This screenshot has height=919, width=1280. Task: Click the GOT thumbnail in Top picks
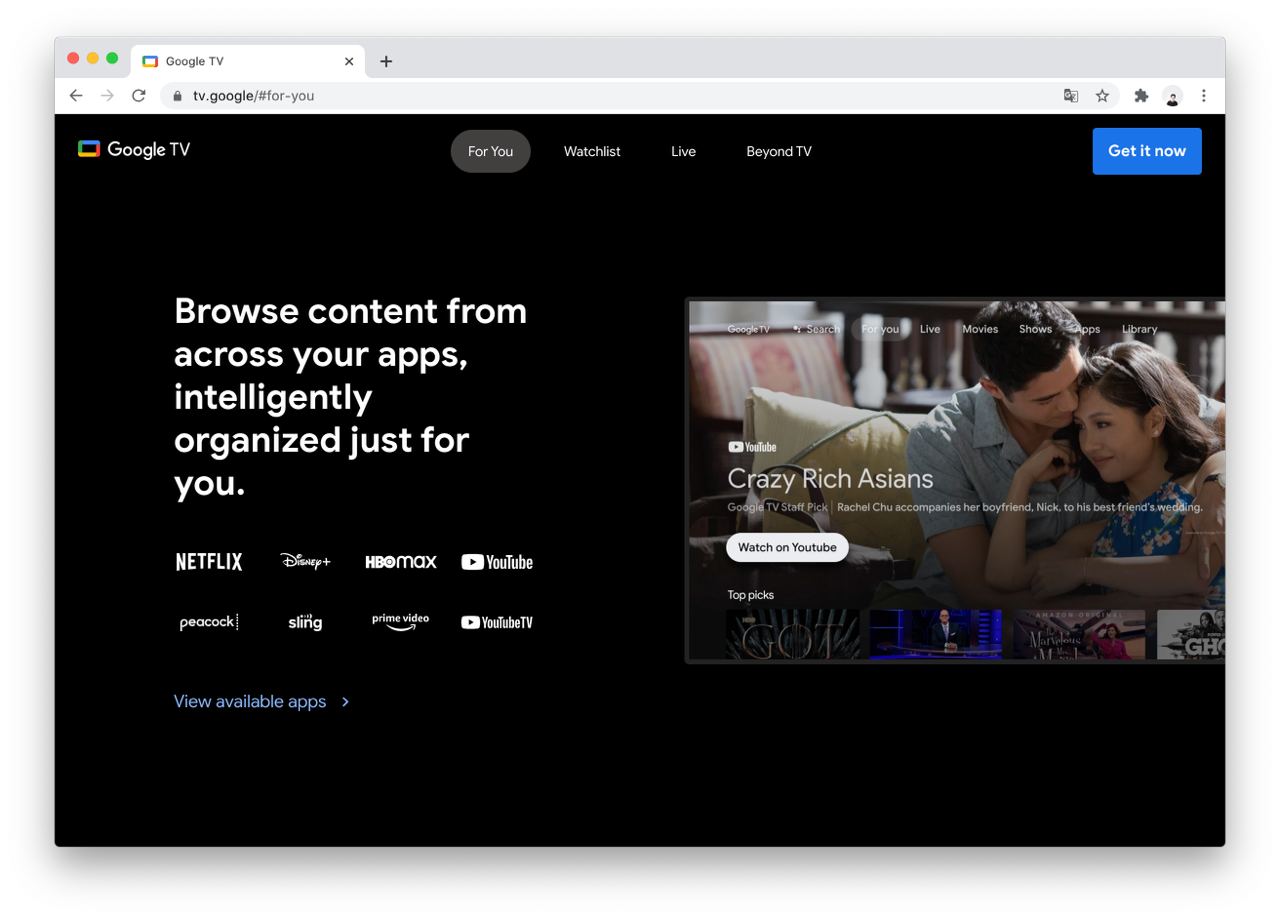click(793, 634)
